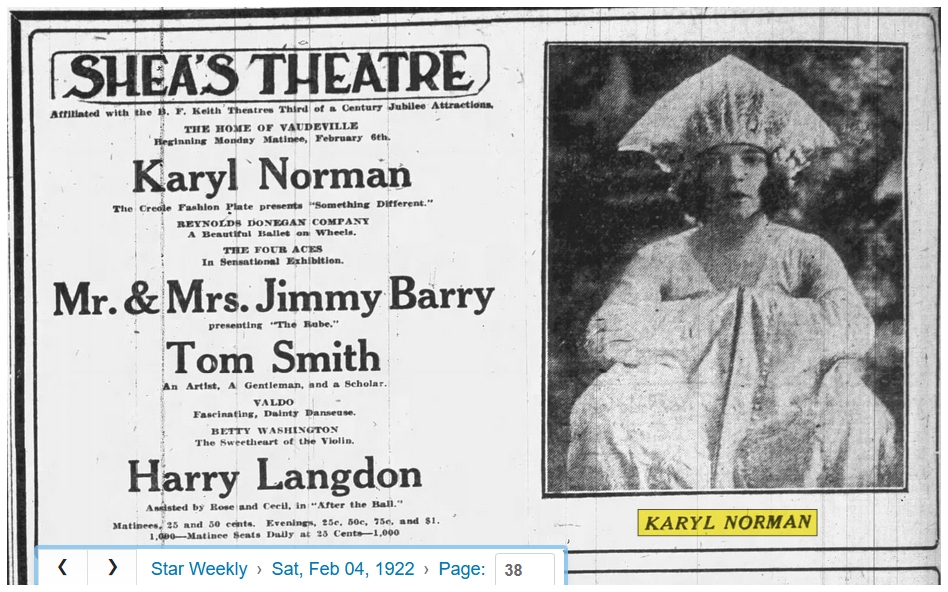This screenshot has width=948, height=592.
Task: Click the Mr. & Mrs. Jimmy Barry headline
Action: coord(273,297)
